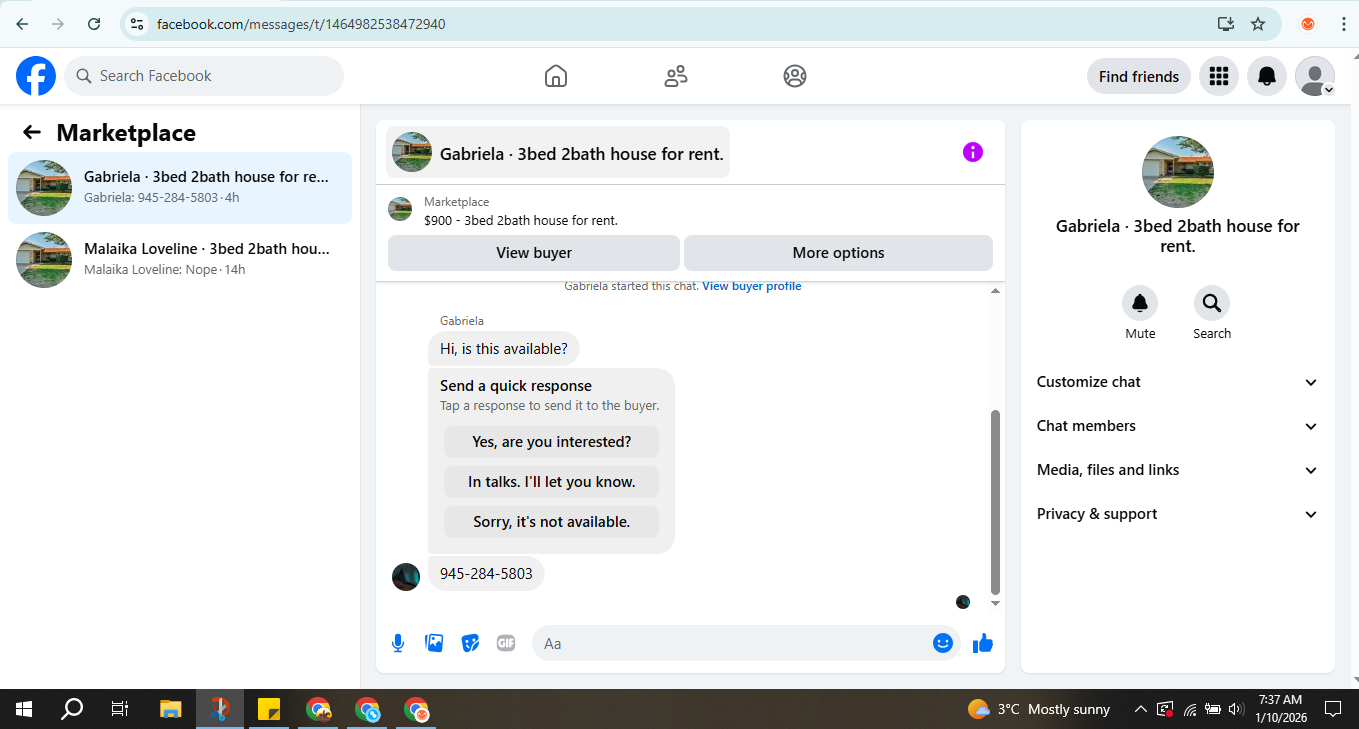Go to Home feed icon
Viewport: 1359px width, 729px height.
click(x=556, y=76)
